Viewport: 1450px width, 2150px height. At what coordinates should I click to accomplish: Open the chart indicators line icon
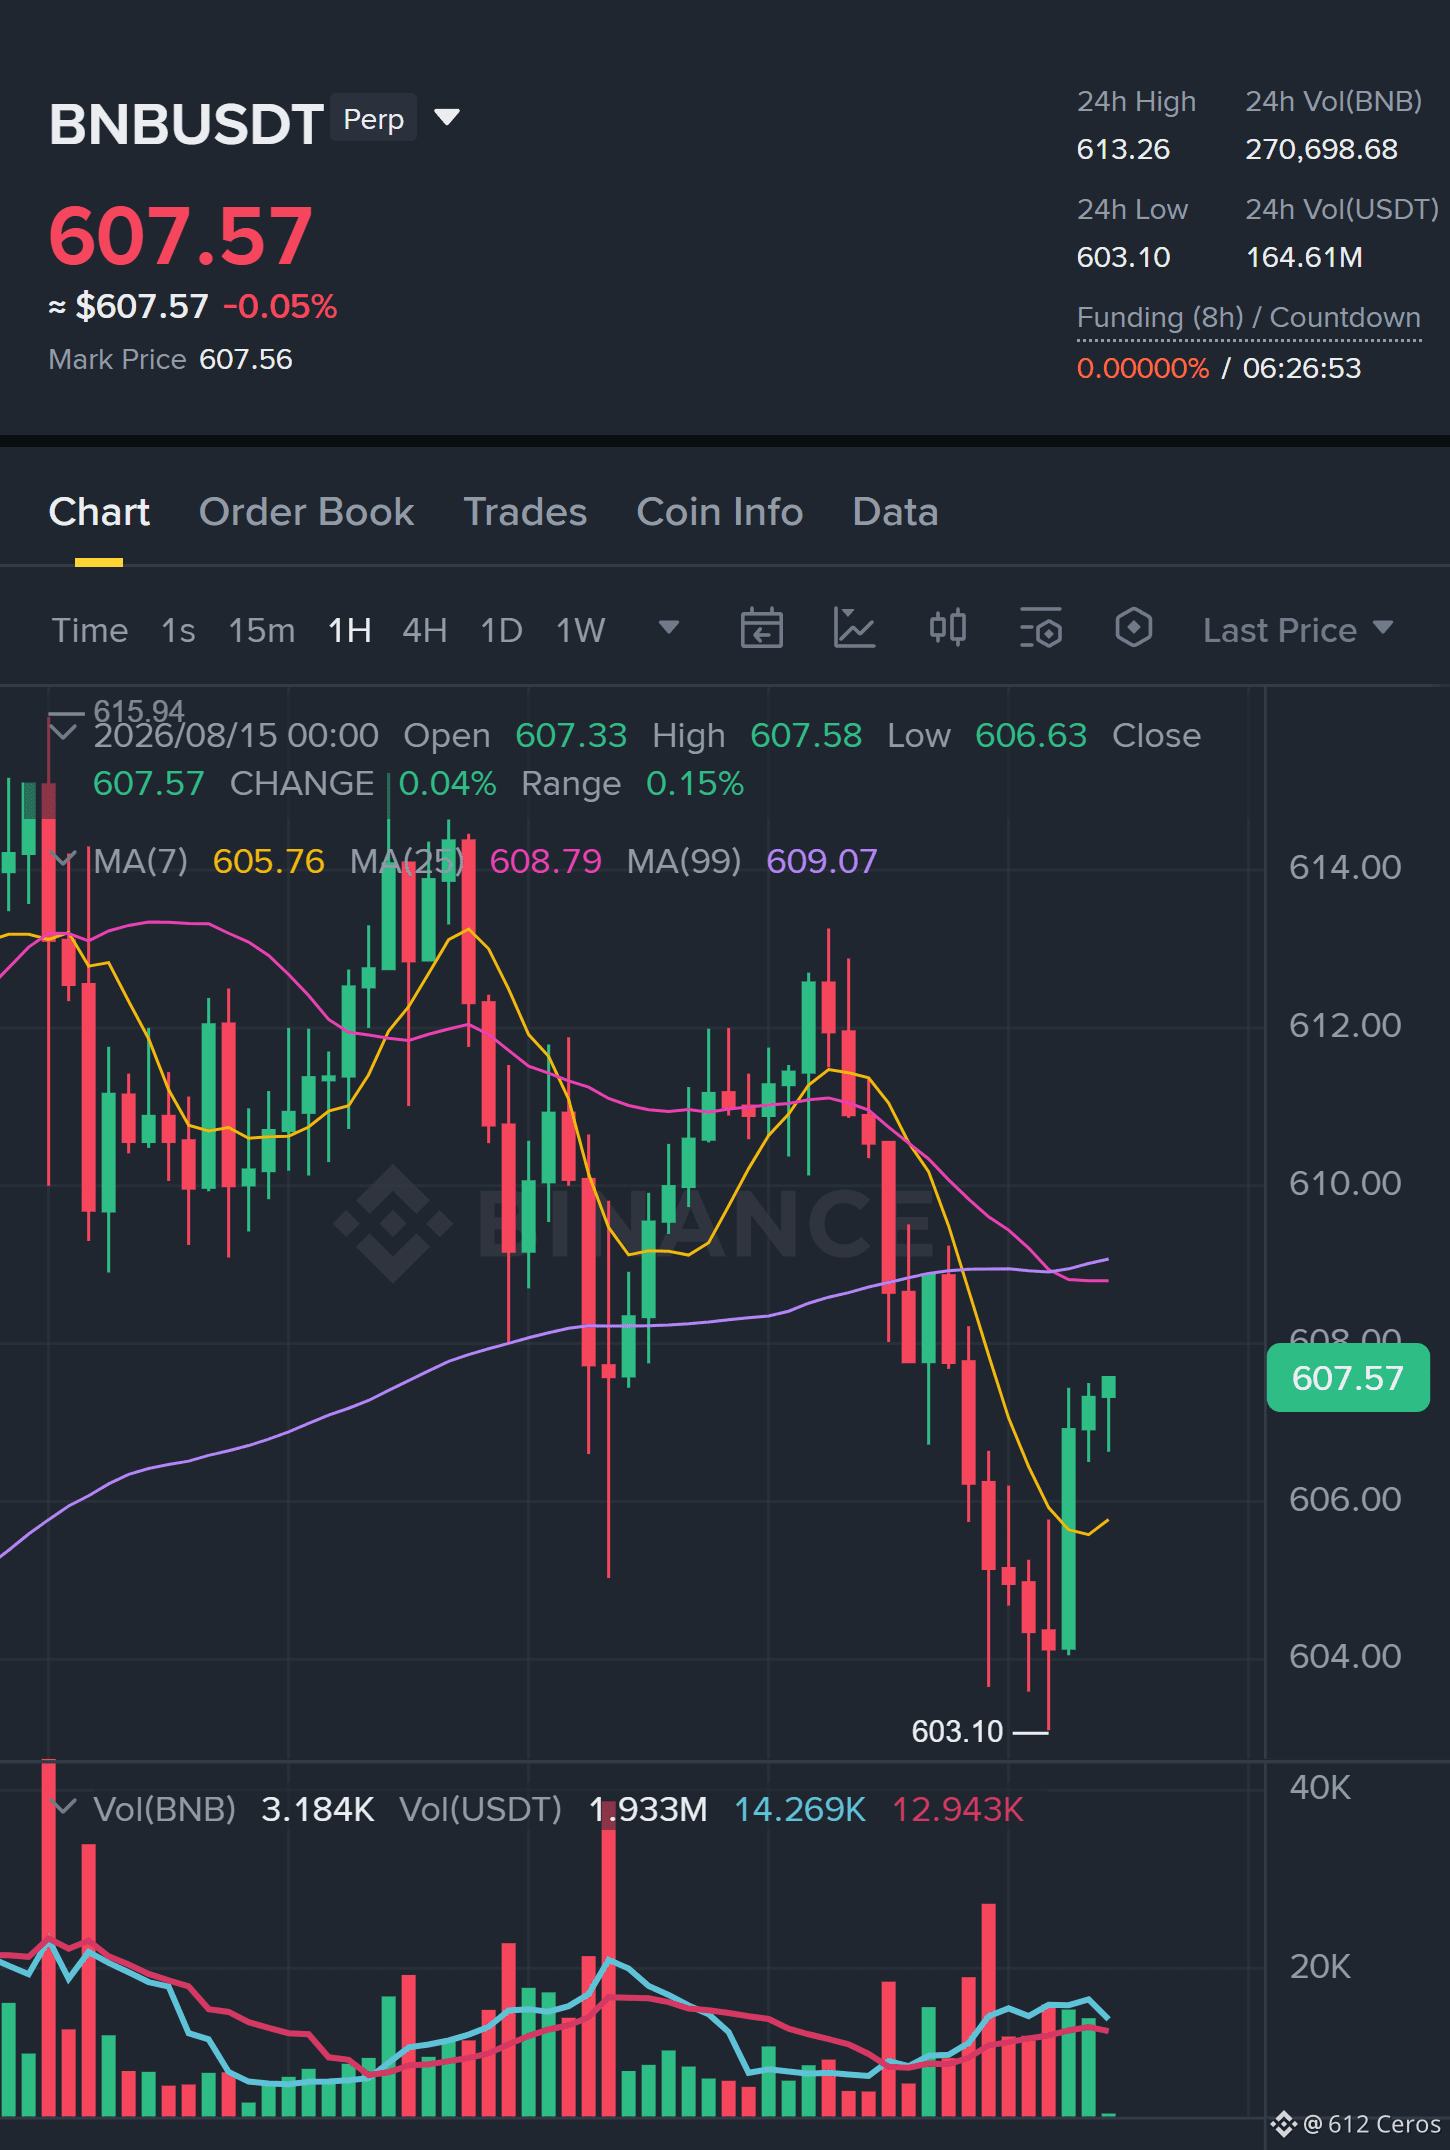[x=854, y=629]
